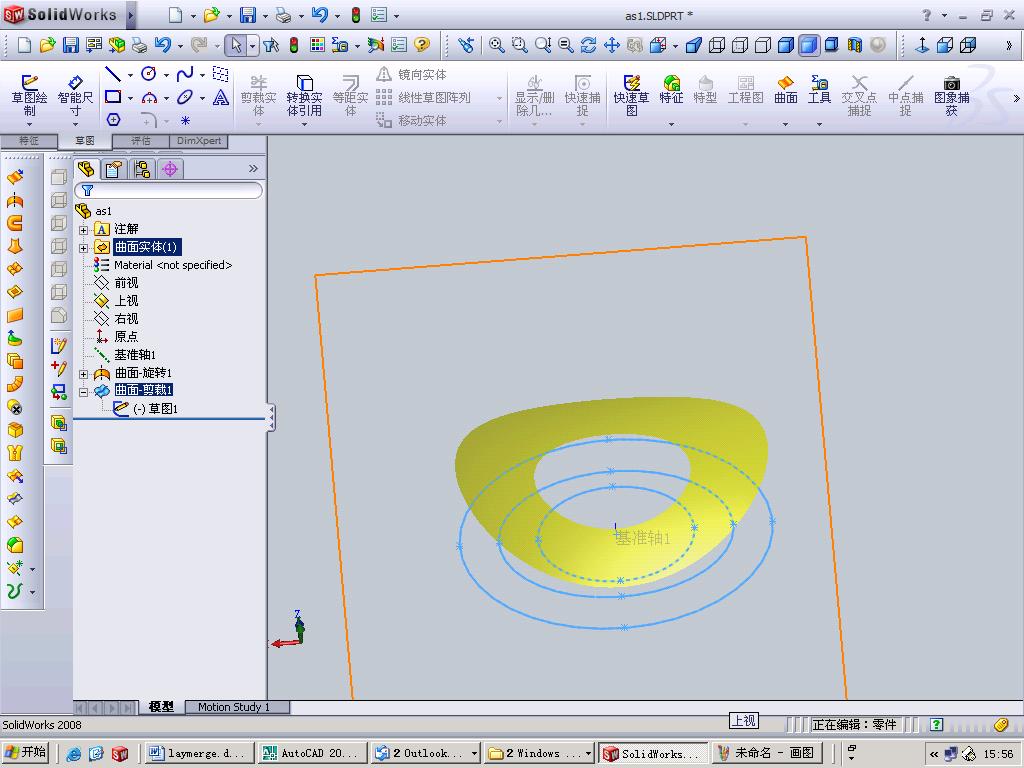The width and height of the screenshot is (1024, 768).
Task: Select Material <not specified> tree item
Action: click(163, 265)
